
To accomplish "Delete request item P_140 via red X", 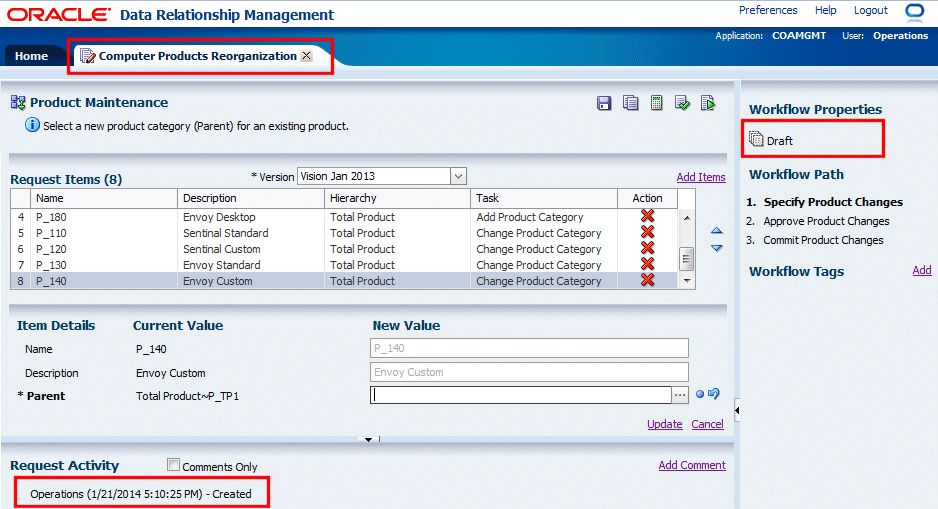I will point(647,281).
